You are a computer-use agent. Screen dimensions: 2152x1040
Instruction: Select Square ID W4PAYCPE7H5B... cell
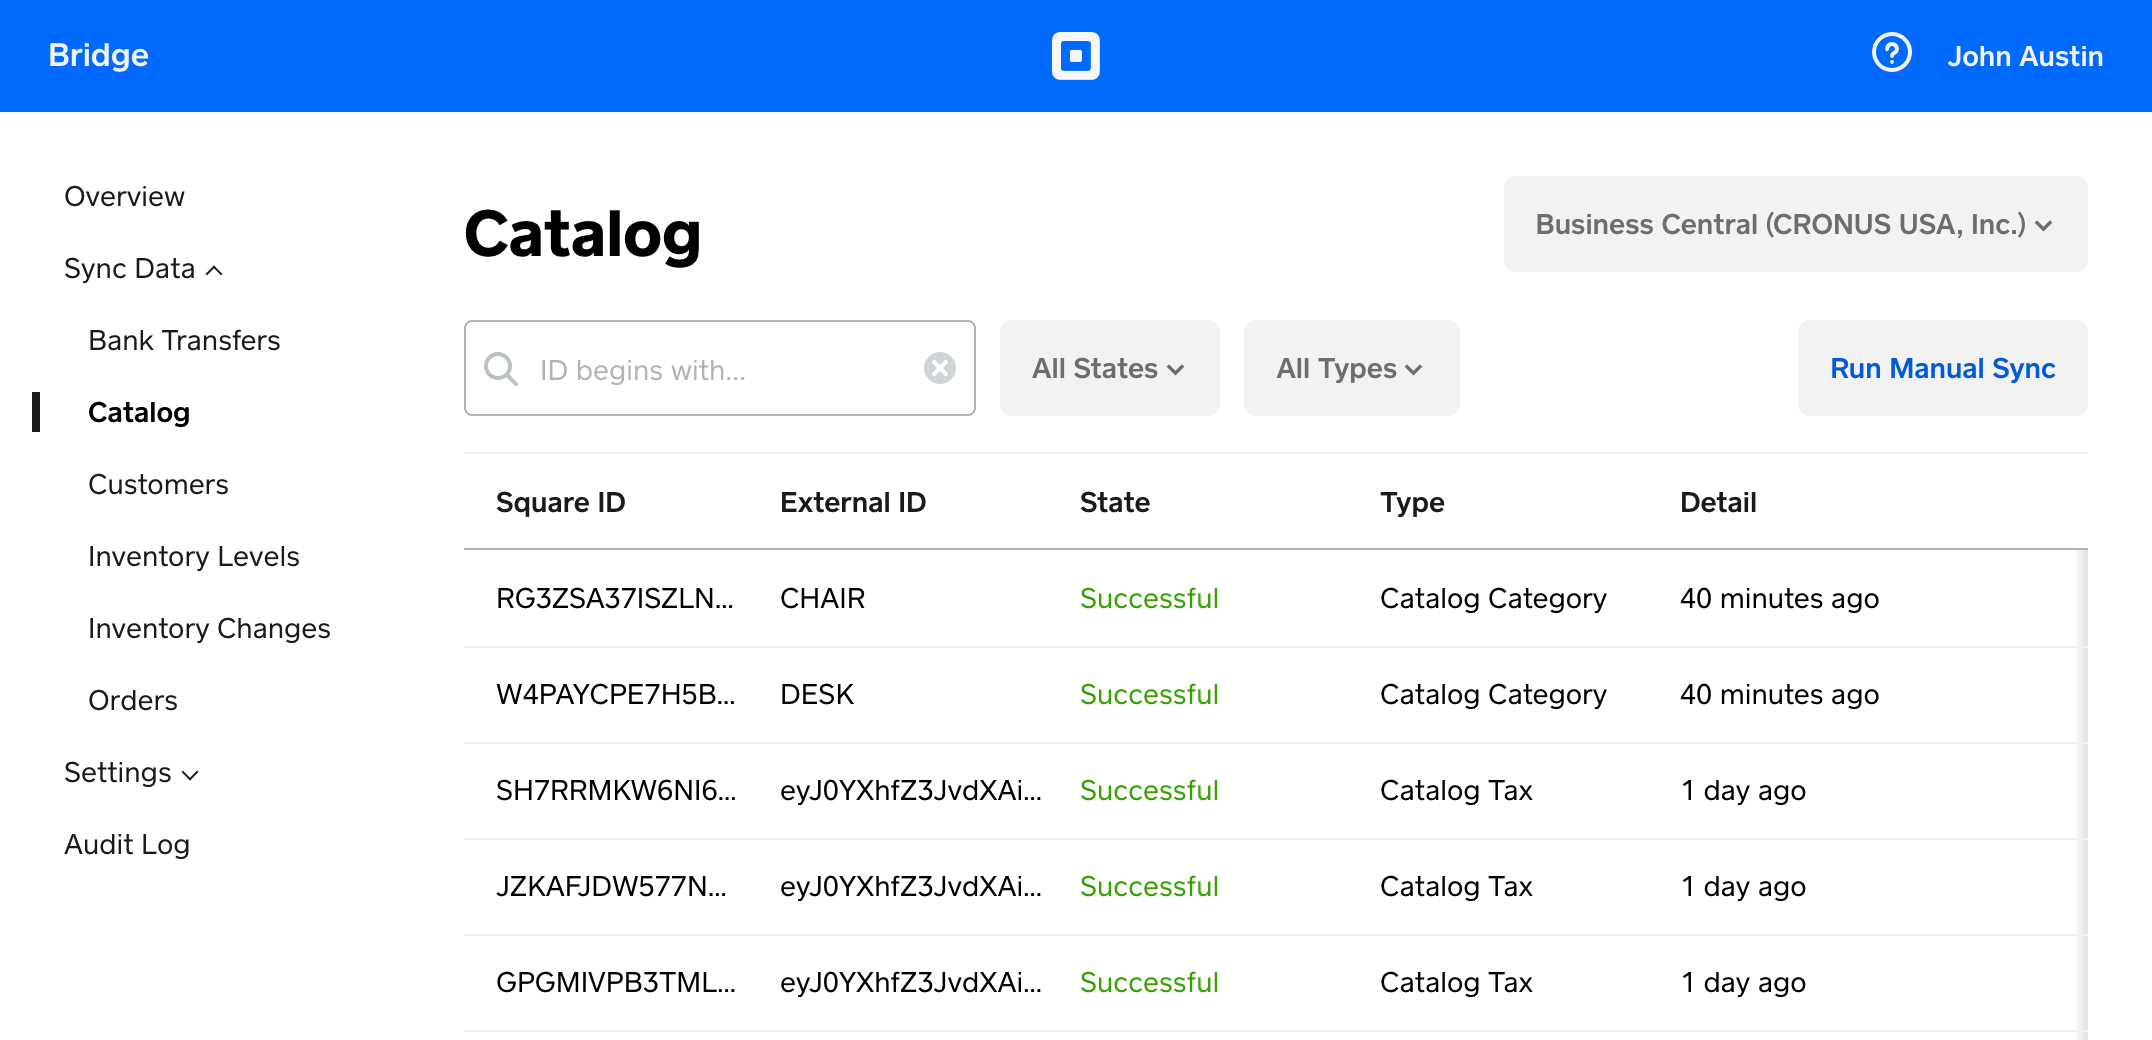click(616, 694)
